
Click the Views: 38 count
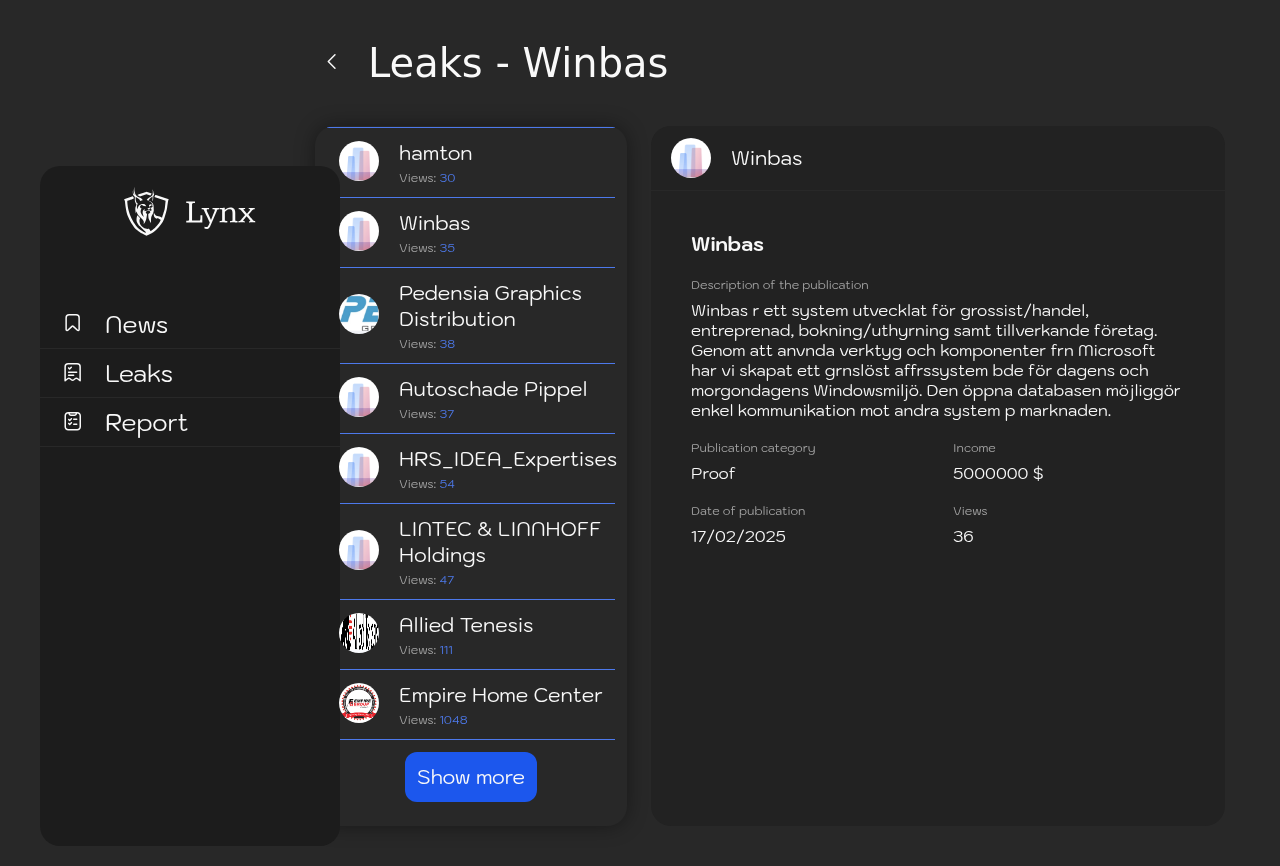pyautogui.click(x=427, y=344)
